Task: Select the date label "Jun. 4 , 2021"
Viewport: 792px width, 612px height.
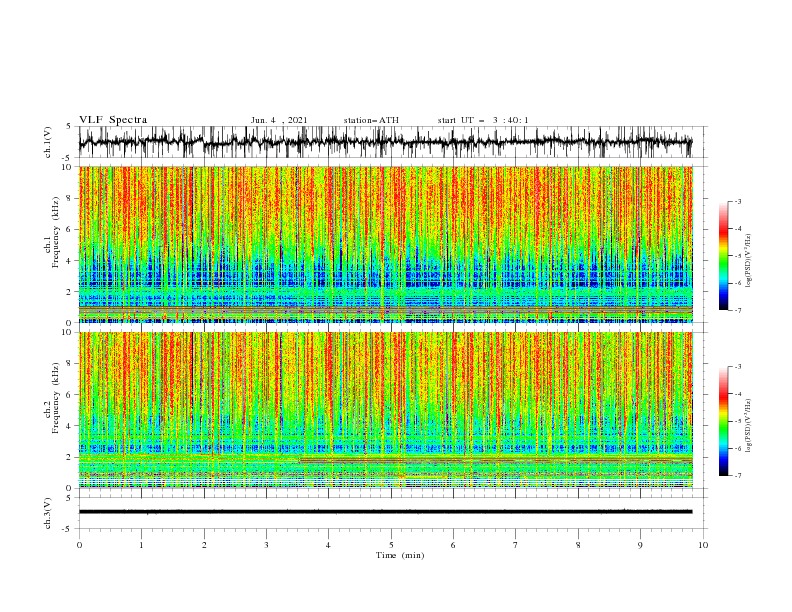Action: coord(279,120)
